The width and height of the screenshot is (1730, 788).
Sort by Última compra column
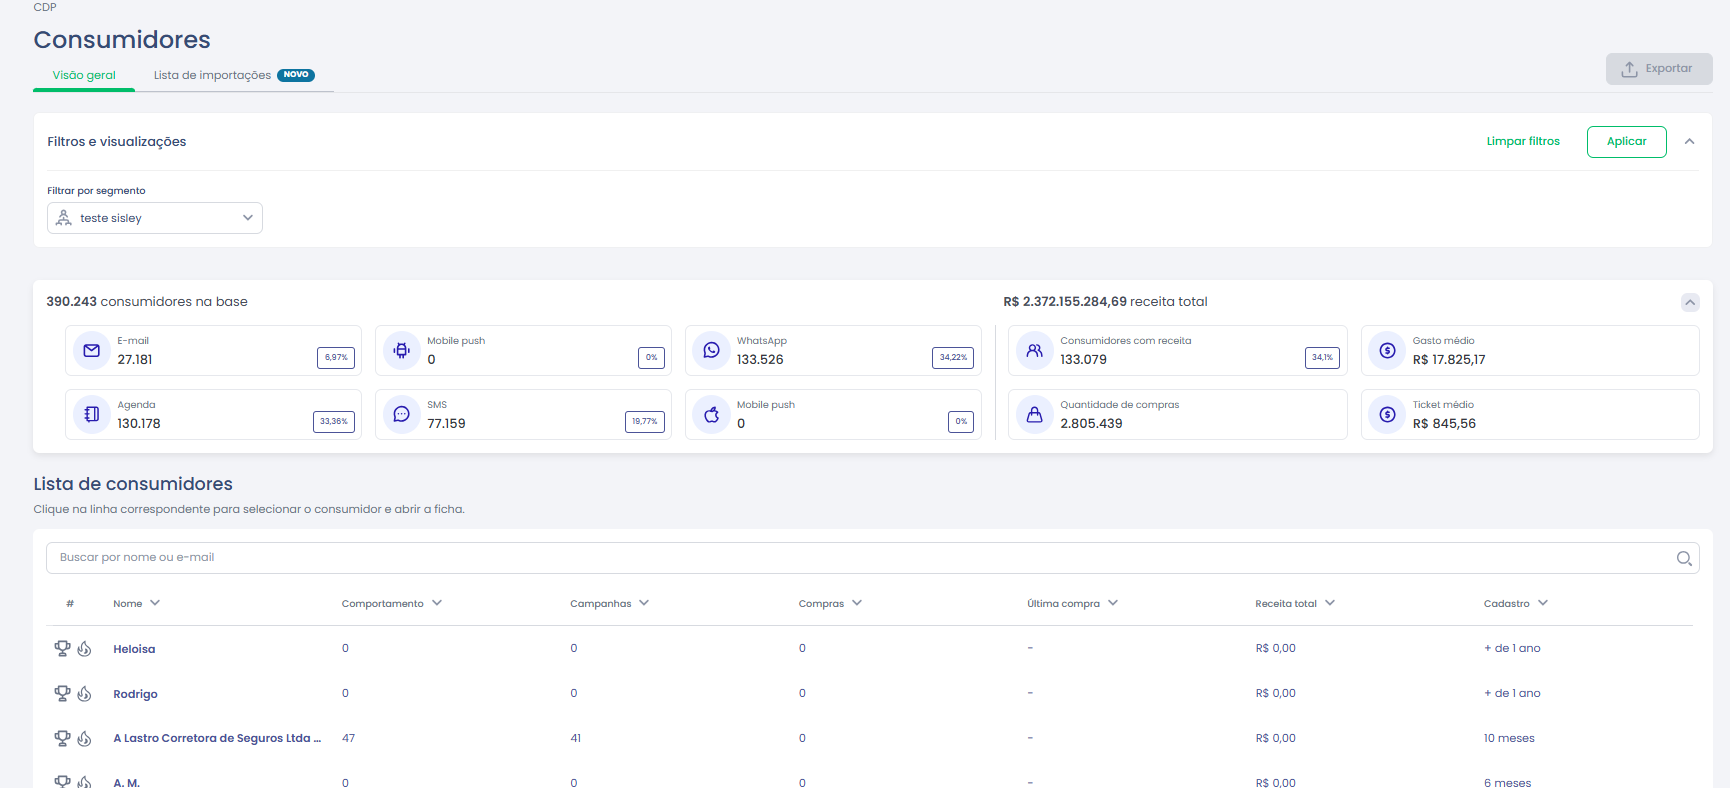click(1073, 604)
